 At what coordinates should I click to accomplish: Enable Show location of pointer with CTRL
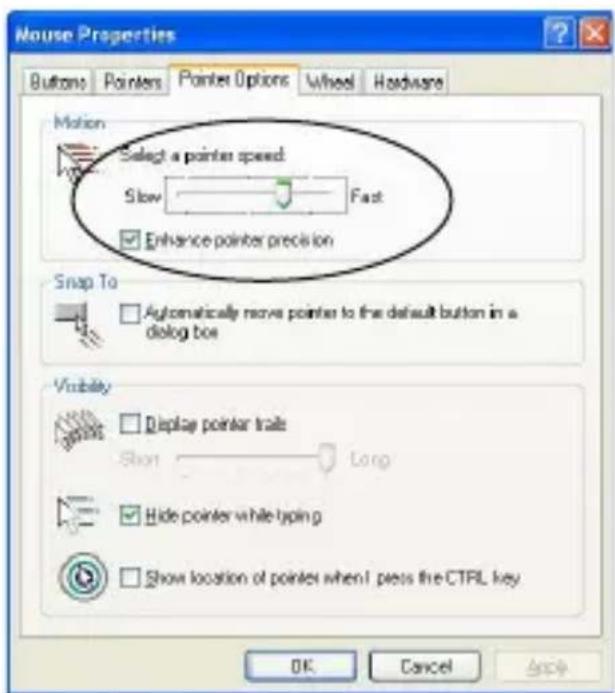coord(130,577)
